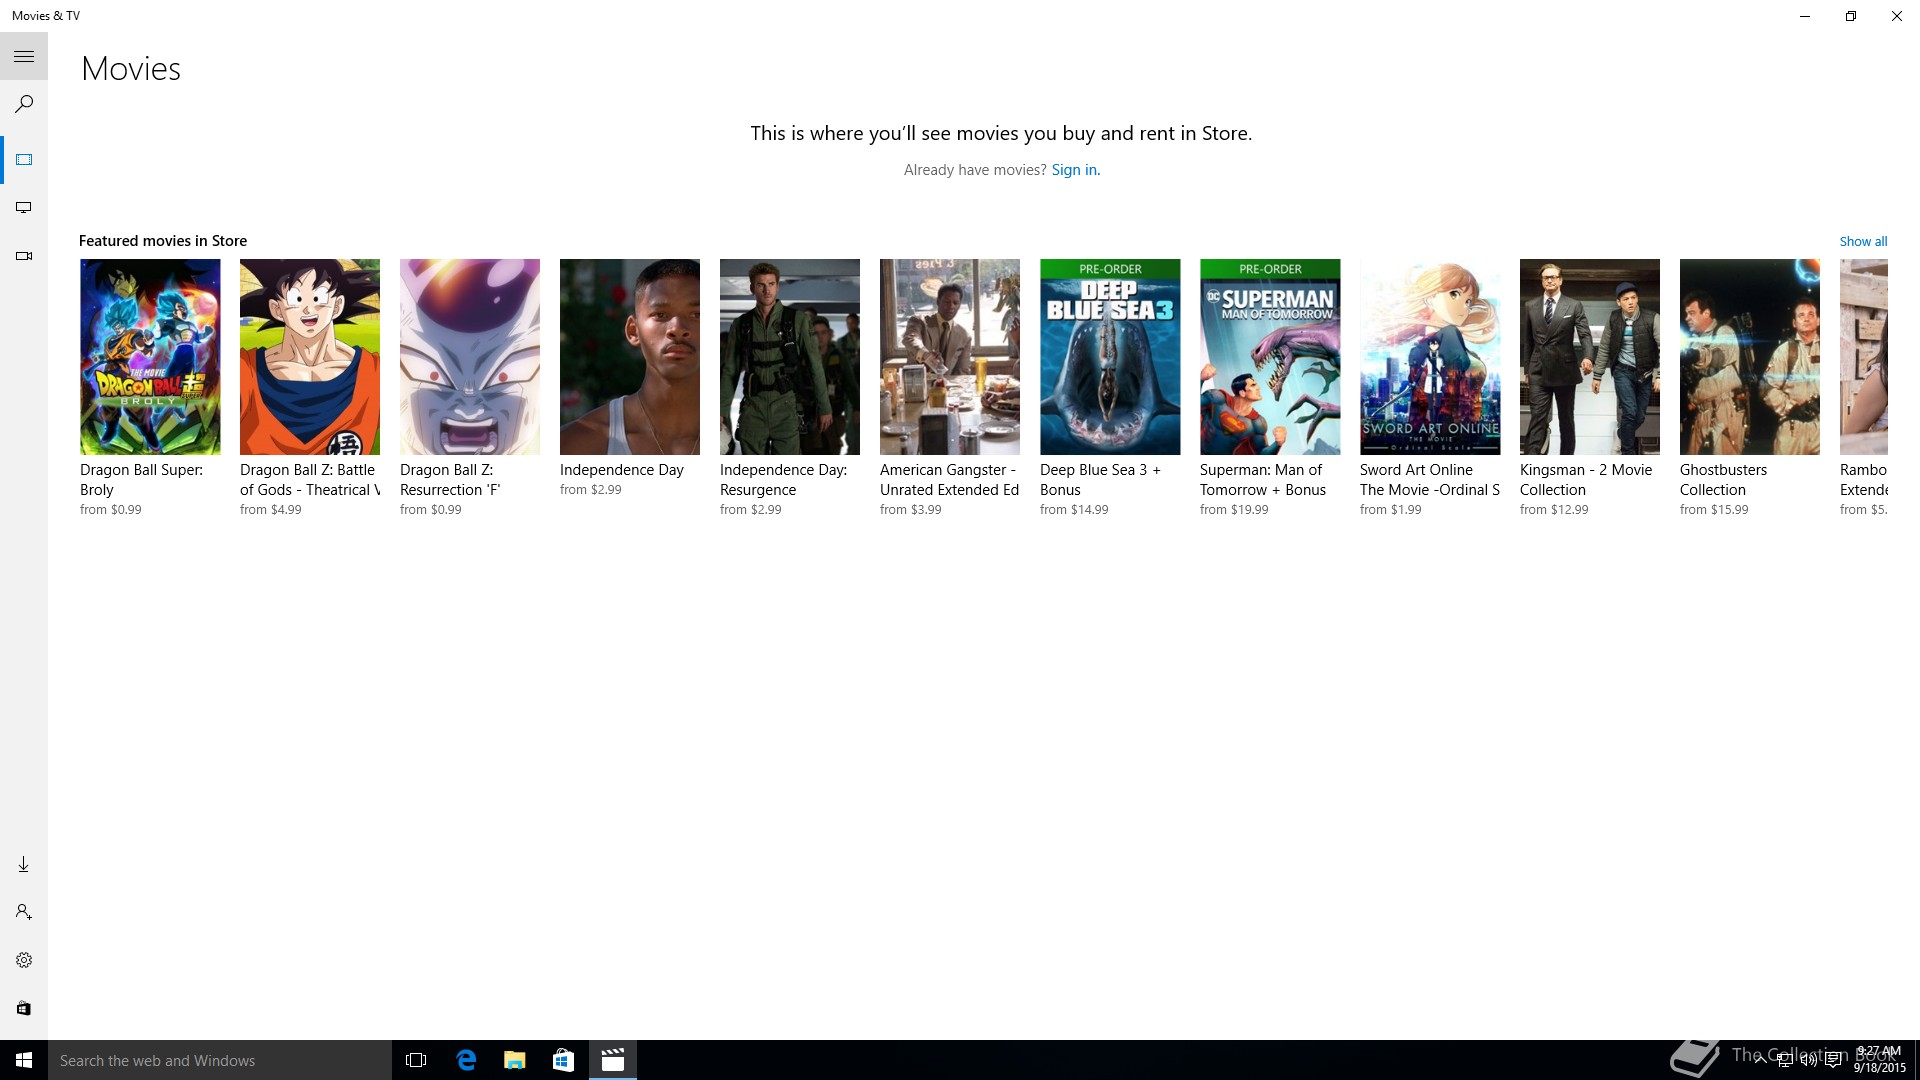The image size is (1920, 1080).
Task: Click 'from $1.99' under Sword Art Online
Action: (1391, 510)
